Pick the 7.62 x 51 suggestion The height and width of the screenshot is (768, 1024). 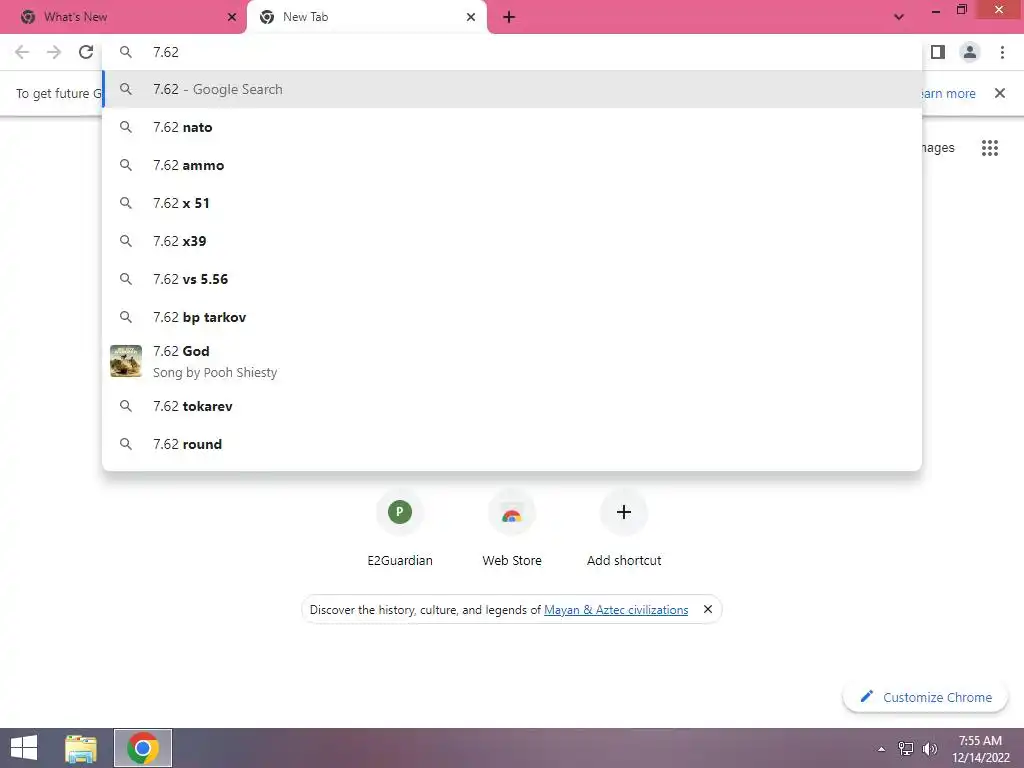point(512,203)
